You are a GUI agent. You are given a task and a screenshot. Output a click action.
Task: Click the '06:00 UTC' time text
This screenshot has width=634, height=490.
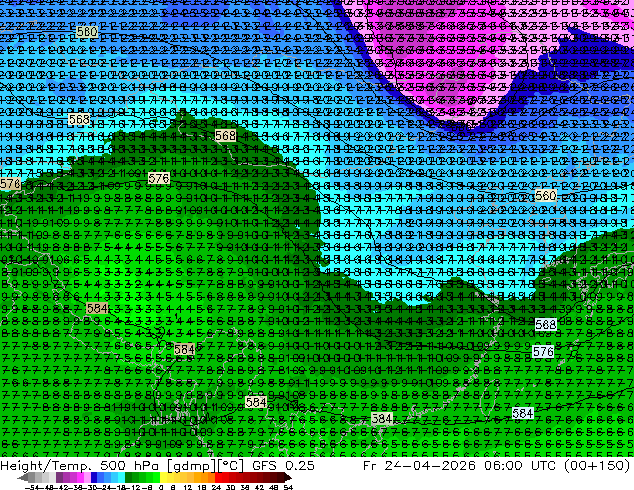click(522, 466)
